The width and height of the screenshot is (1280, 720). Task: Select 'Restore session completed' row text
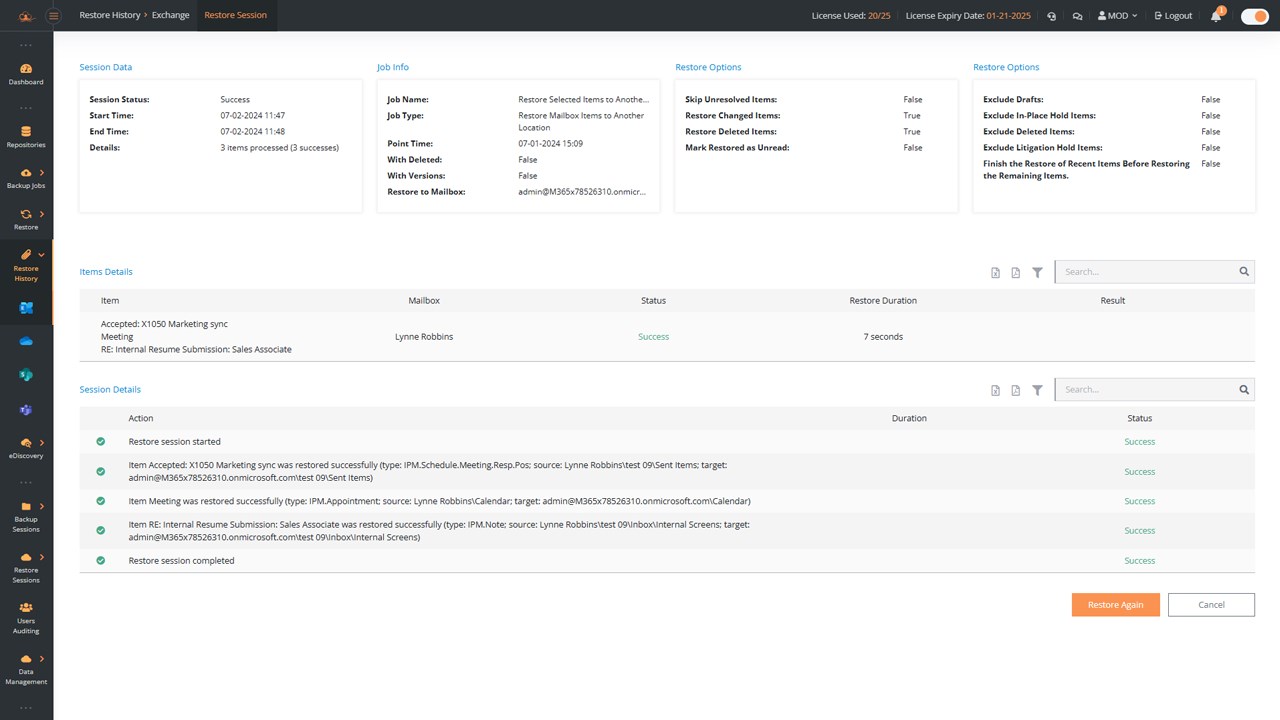point(181,561)
